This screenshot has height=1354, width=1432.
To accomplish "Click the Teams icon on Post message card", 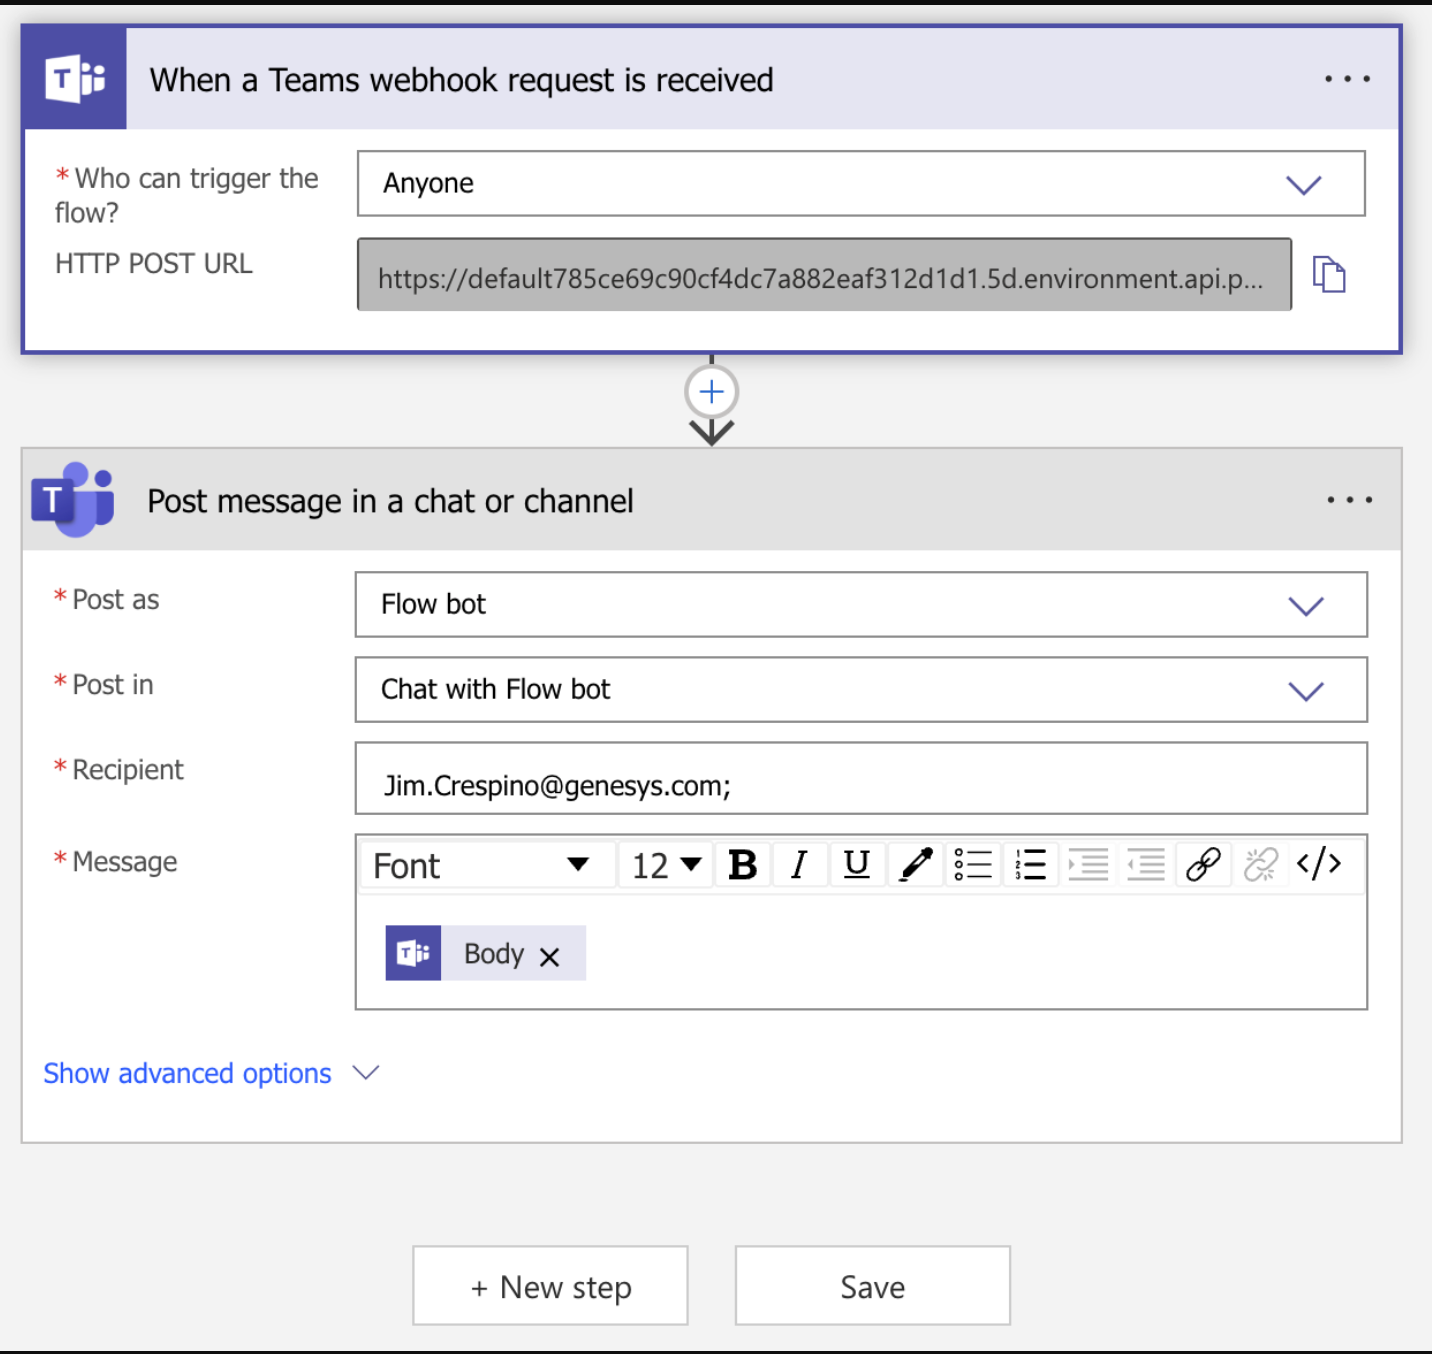I will pyautogui.click(x=73, y=499).
